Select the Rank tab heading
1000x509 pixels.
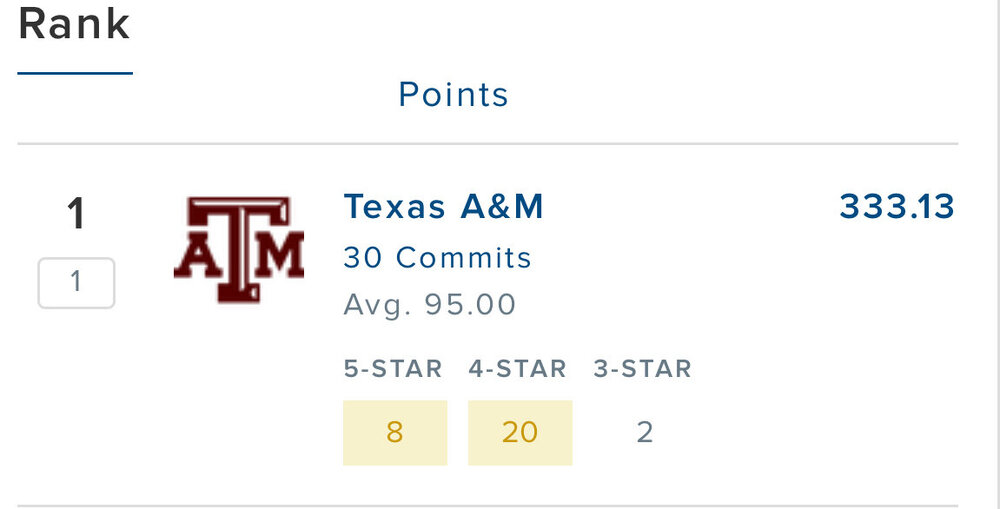point(74,24)
